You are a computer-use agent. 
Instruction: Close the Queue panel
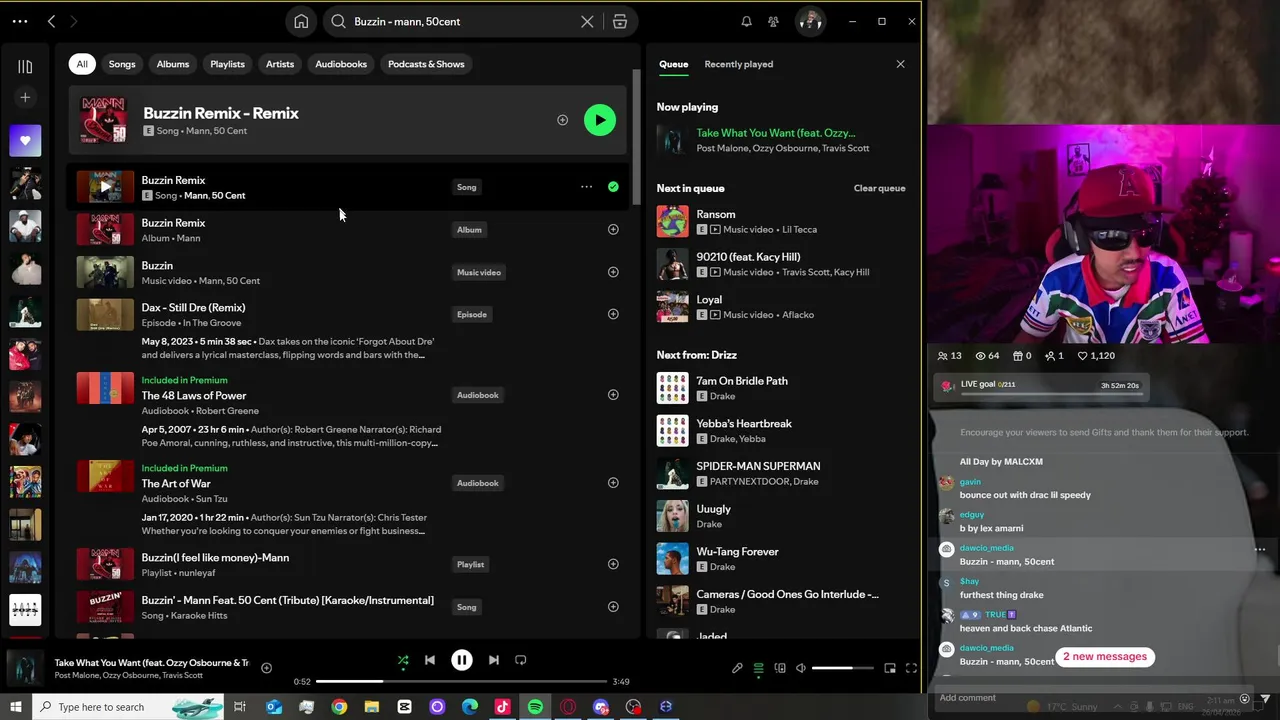(x=900, y=64)
